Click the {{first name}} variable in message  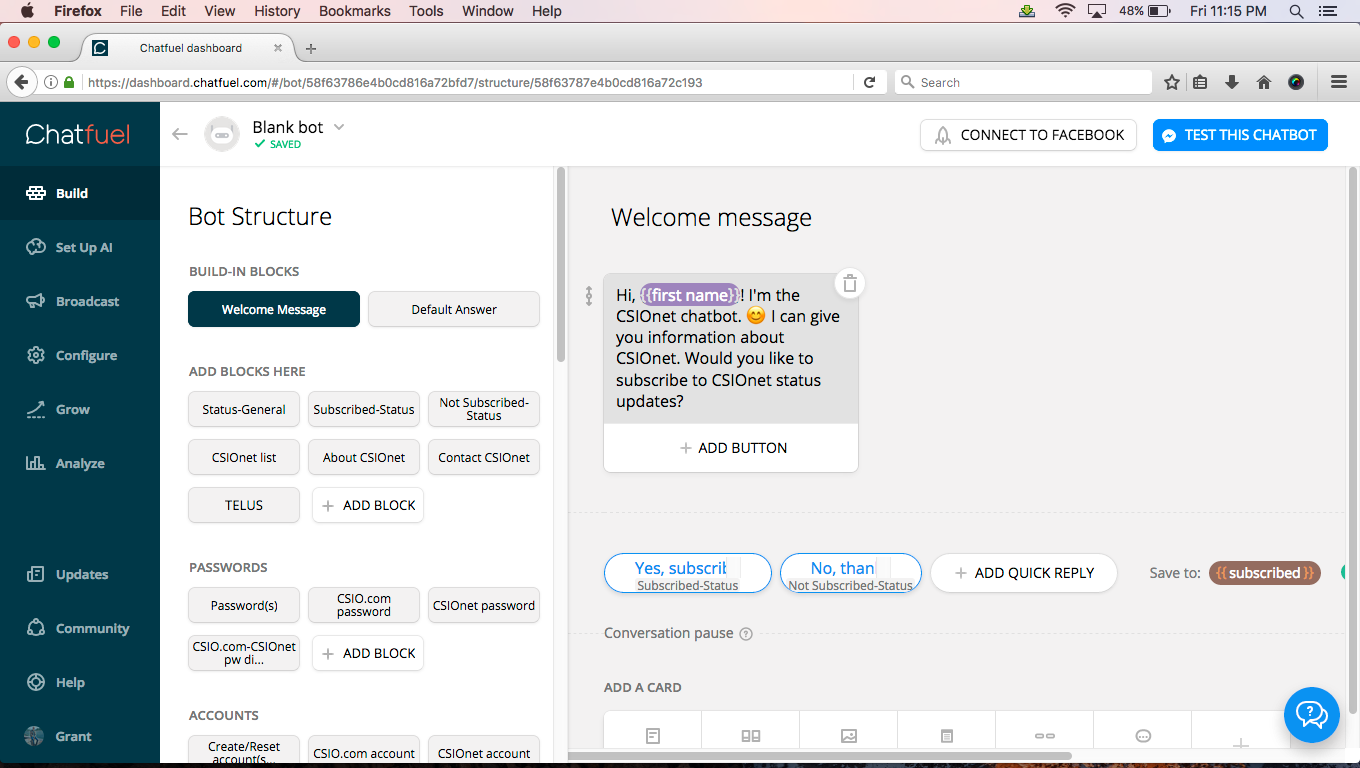690,295
